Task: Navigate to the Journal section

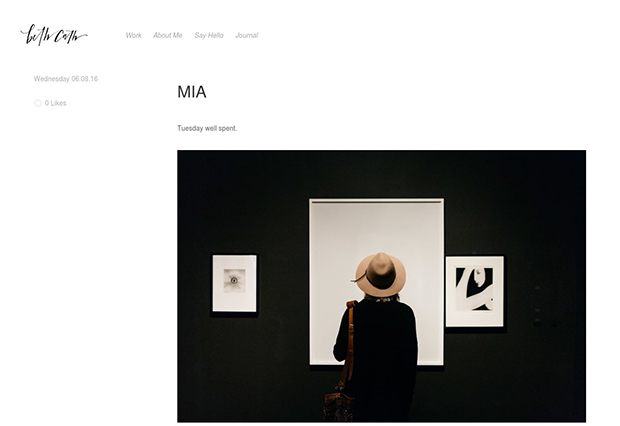Action: (247, 35)
